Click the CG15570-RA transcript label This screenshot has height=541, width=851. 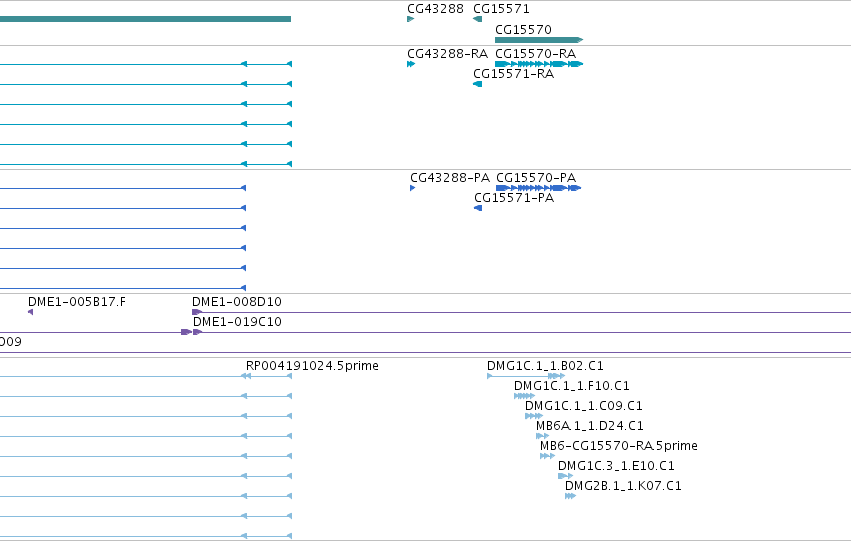tap(535, 54)
